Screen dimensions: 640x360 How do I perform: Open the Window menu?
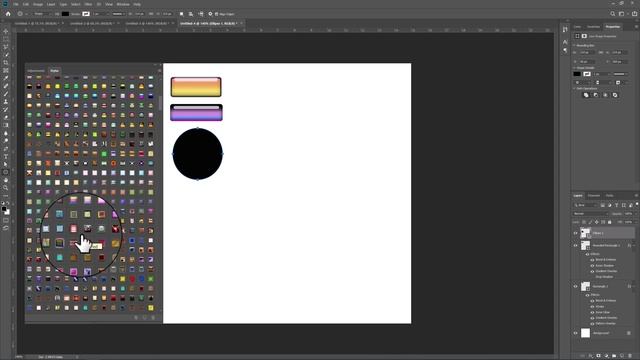click(123, 4)
